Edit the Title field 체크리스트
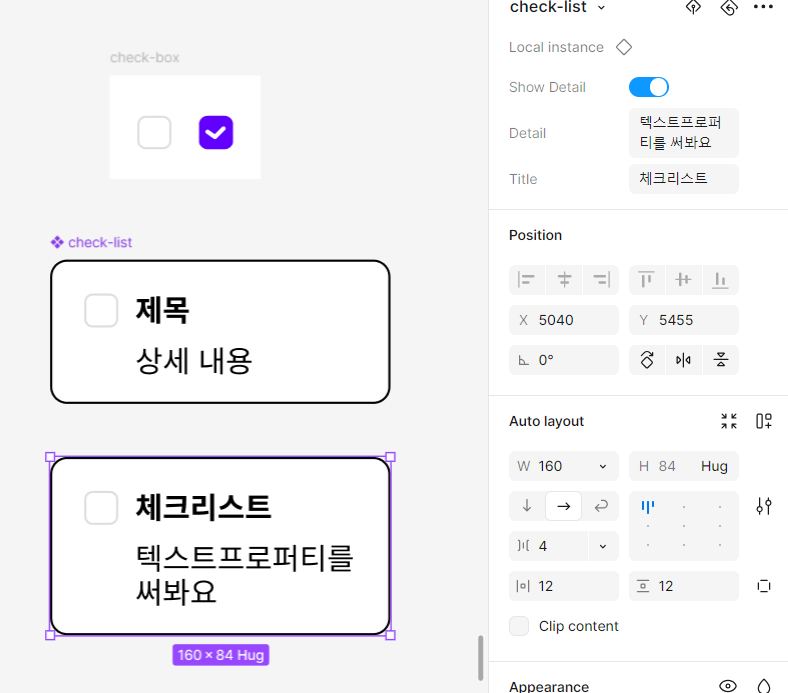Image resolution: width=788 pixels, height=693 pixels. point(683,179)
